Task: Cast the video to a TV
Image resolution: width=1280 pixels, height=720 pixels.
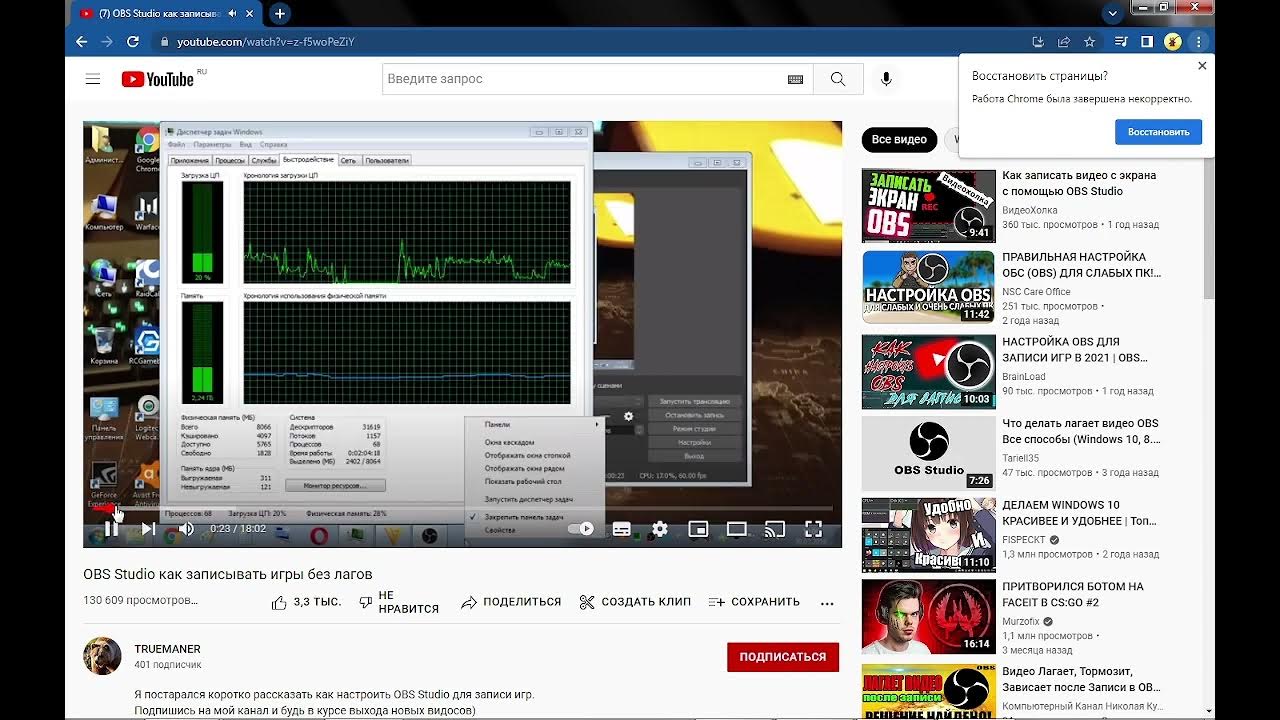Action: tap(775, 529)
